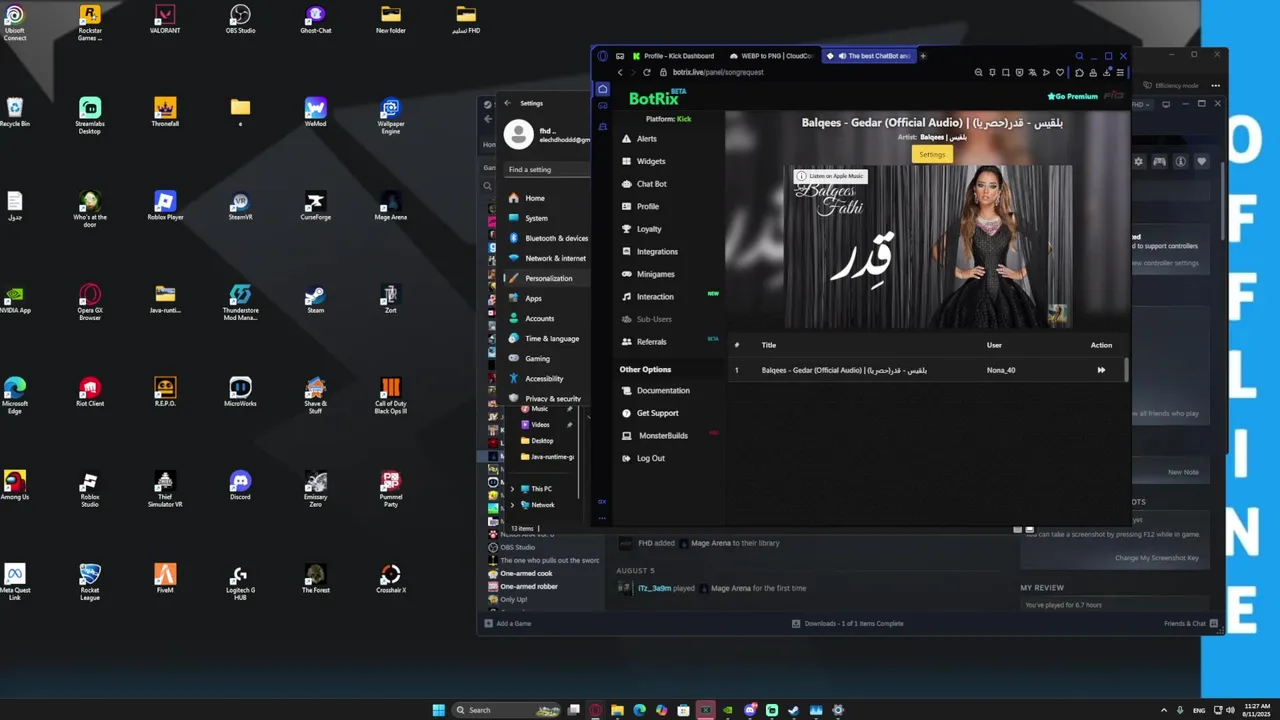Open Accounts in Windows Settings
This screenshot has width=1280, height=720.
532,318
